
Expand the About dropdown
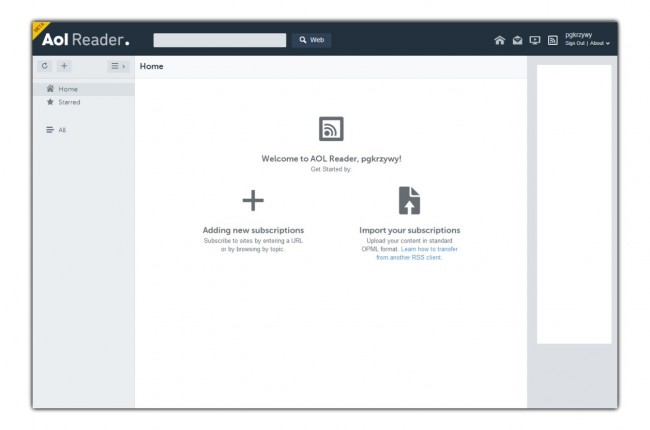pos(599,43)
